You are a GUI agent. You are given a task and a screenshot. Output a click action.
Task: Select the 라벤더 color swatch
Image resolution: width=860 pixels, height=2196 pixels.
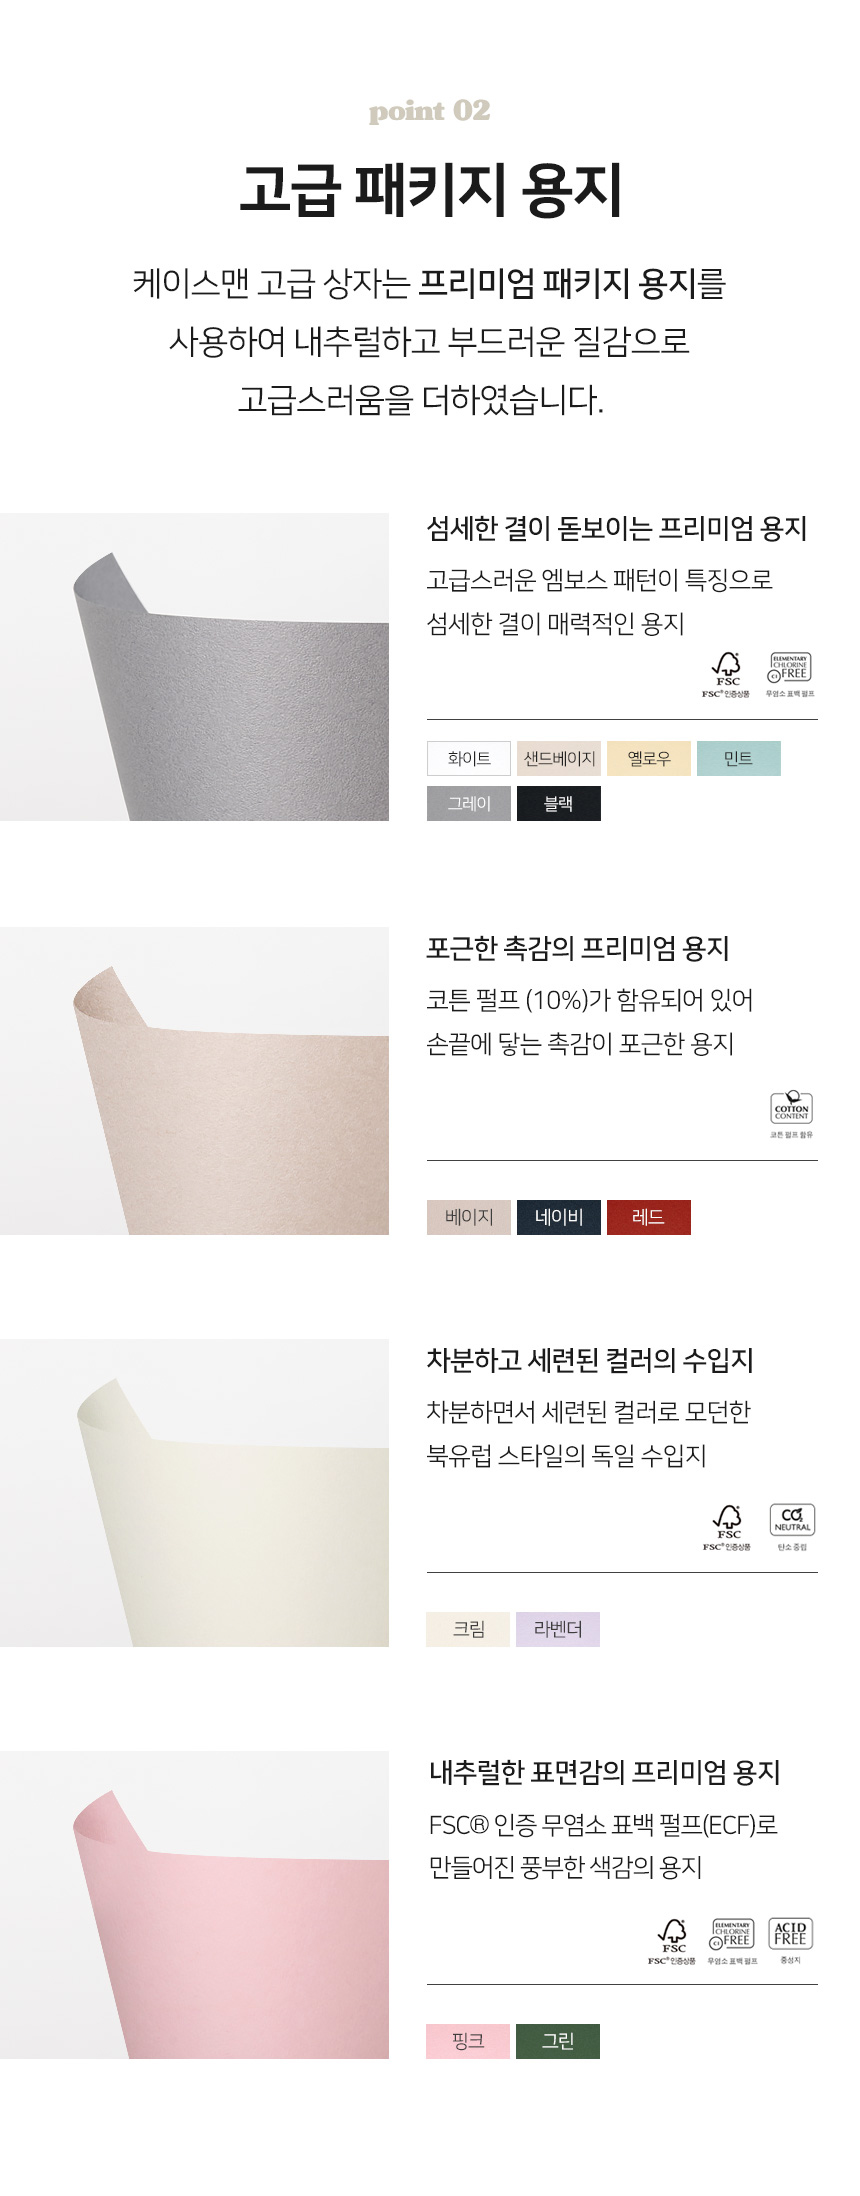[558, 1629]
